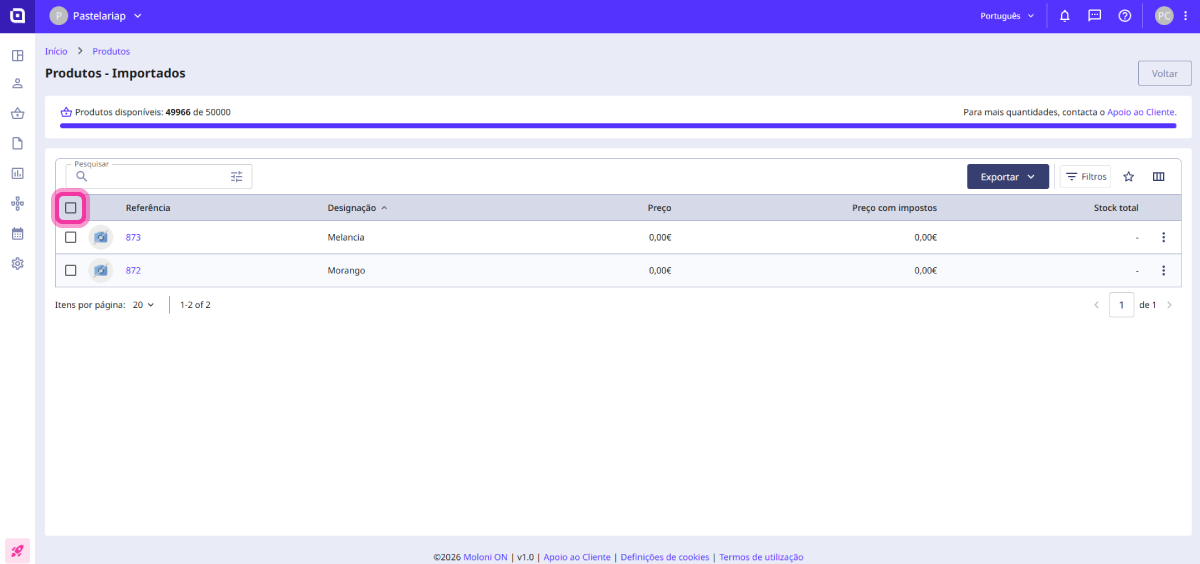Open footer Apoio ao Cliente link

point(577,557)
